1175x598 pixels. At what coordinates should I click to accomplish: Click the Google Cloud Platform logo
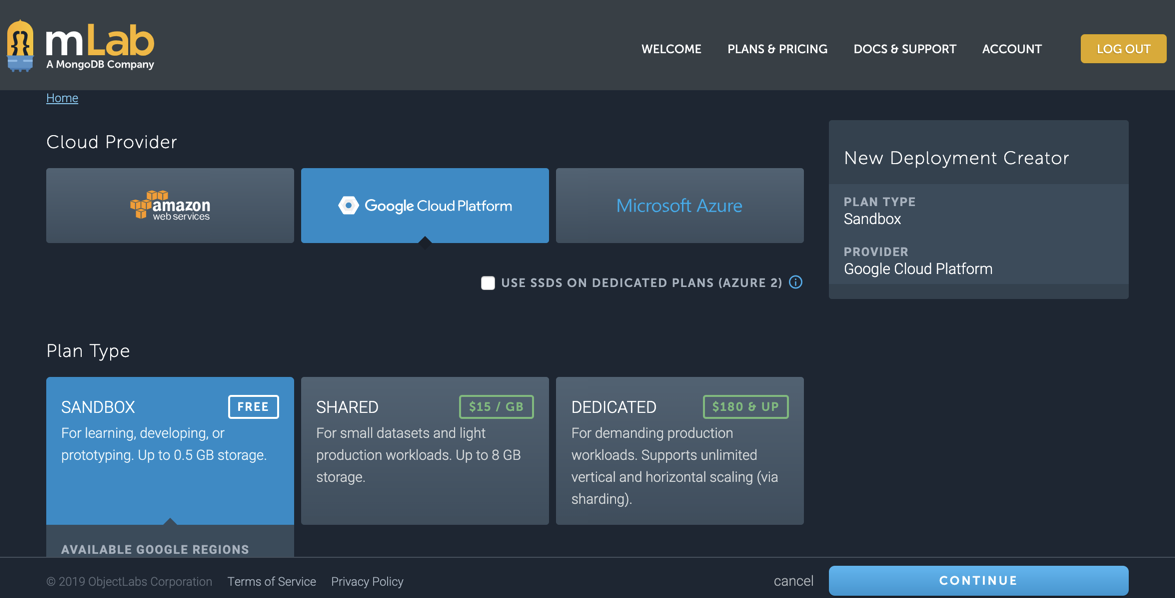tap(424, 206)
